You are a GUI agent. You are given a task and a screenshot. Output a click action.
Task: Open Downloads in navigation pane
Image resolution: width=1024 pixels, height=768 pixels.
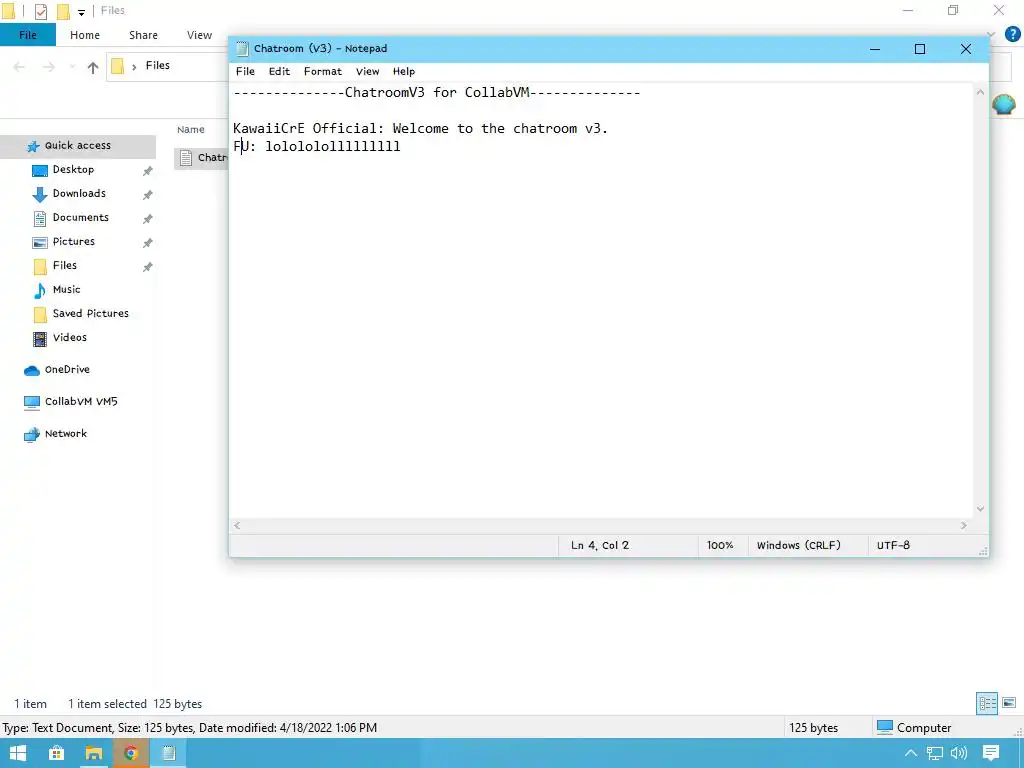(x=79, y=193)
